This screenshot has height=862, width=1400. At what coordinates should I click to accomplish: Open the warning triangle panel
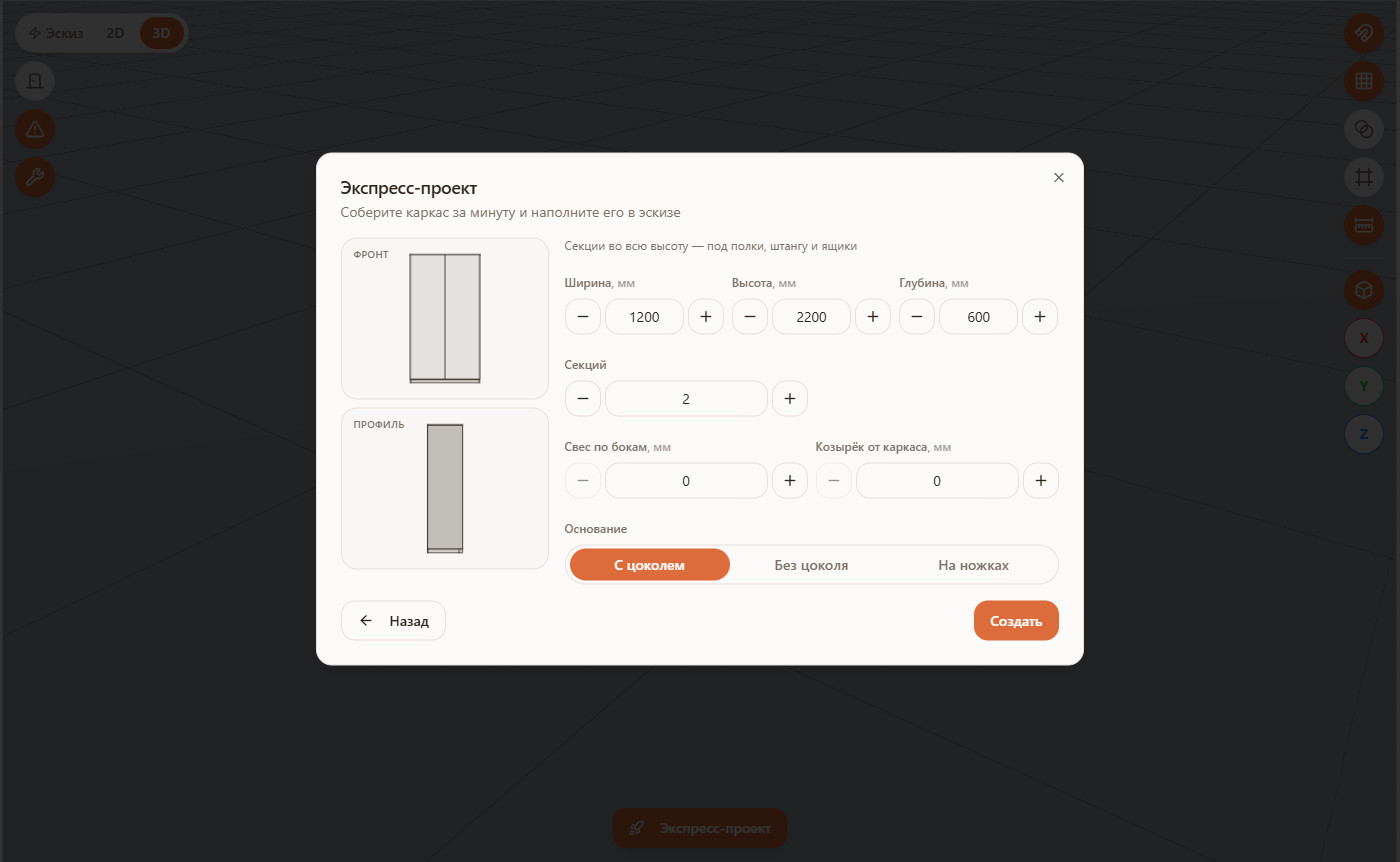(35, 129)
